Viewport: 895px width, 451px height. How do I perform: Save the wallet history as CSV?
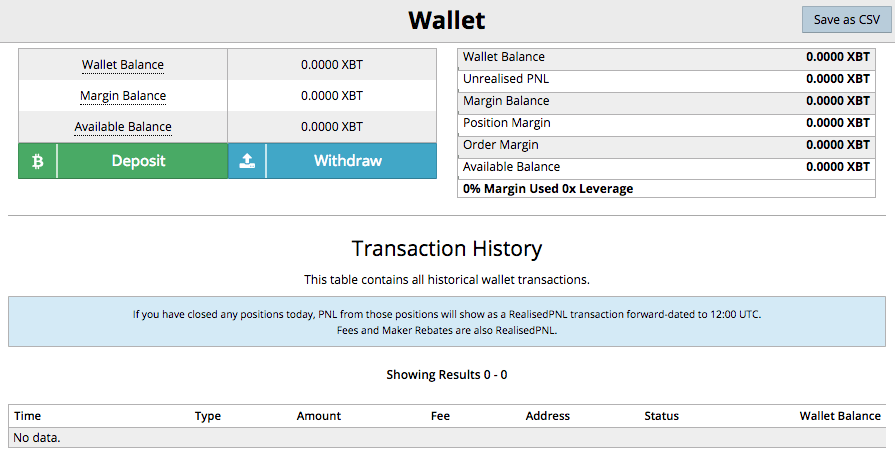tap(846, 19)
